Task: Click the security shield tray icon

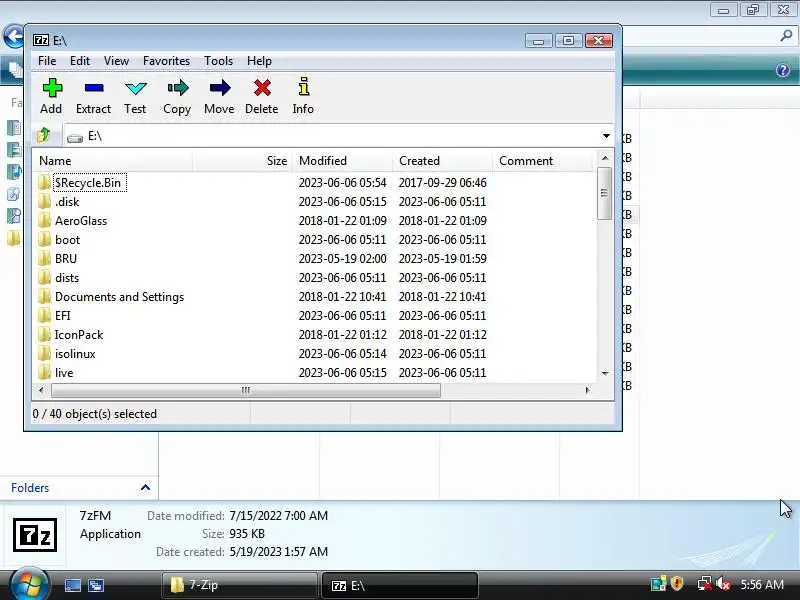Action: [x=677, y=584]
